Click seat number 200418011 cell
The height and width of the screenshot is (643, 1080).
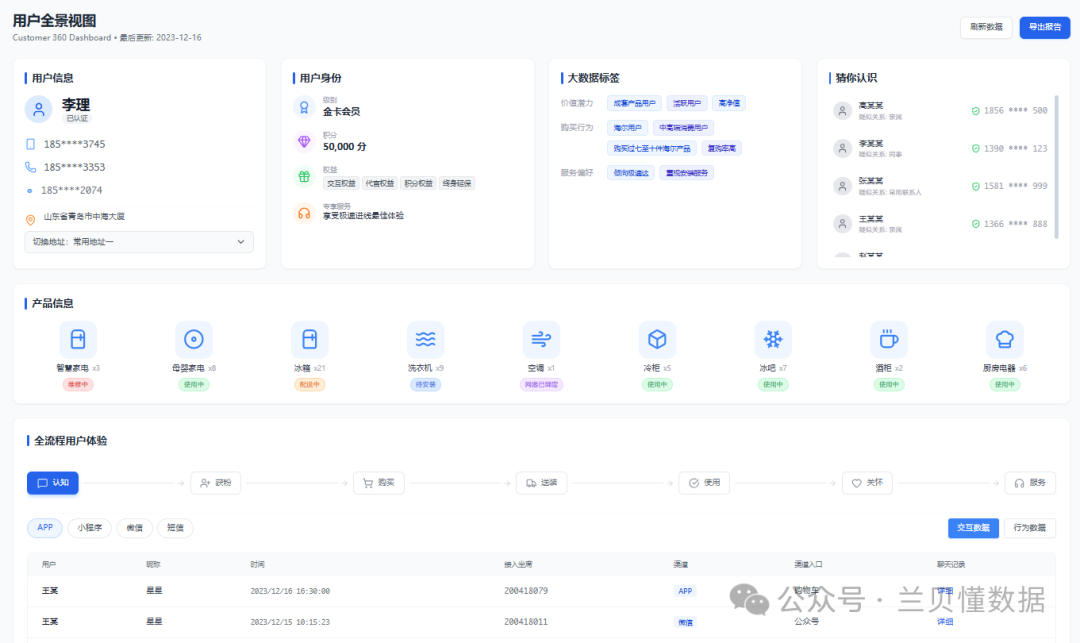pos(526,622)
